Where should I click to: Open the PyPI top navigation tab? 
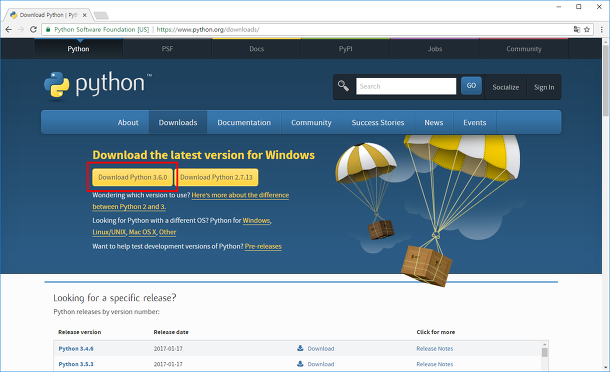pyautogui.click(x=345, y=49)
